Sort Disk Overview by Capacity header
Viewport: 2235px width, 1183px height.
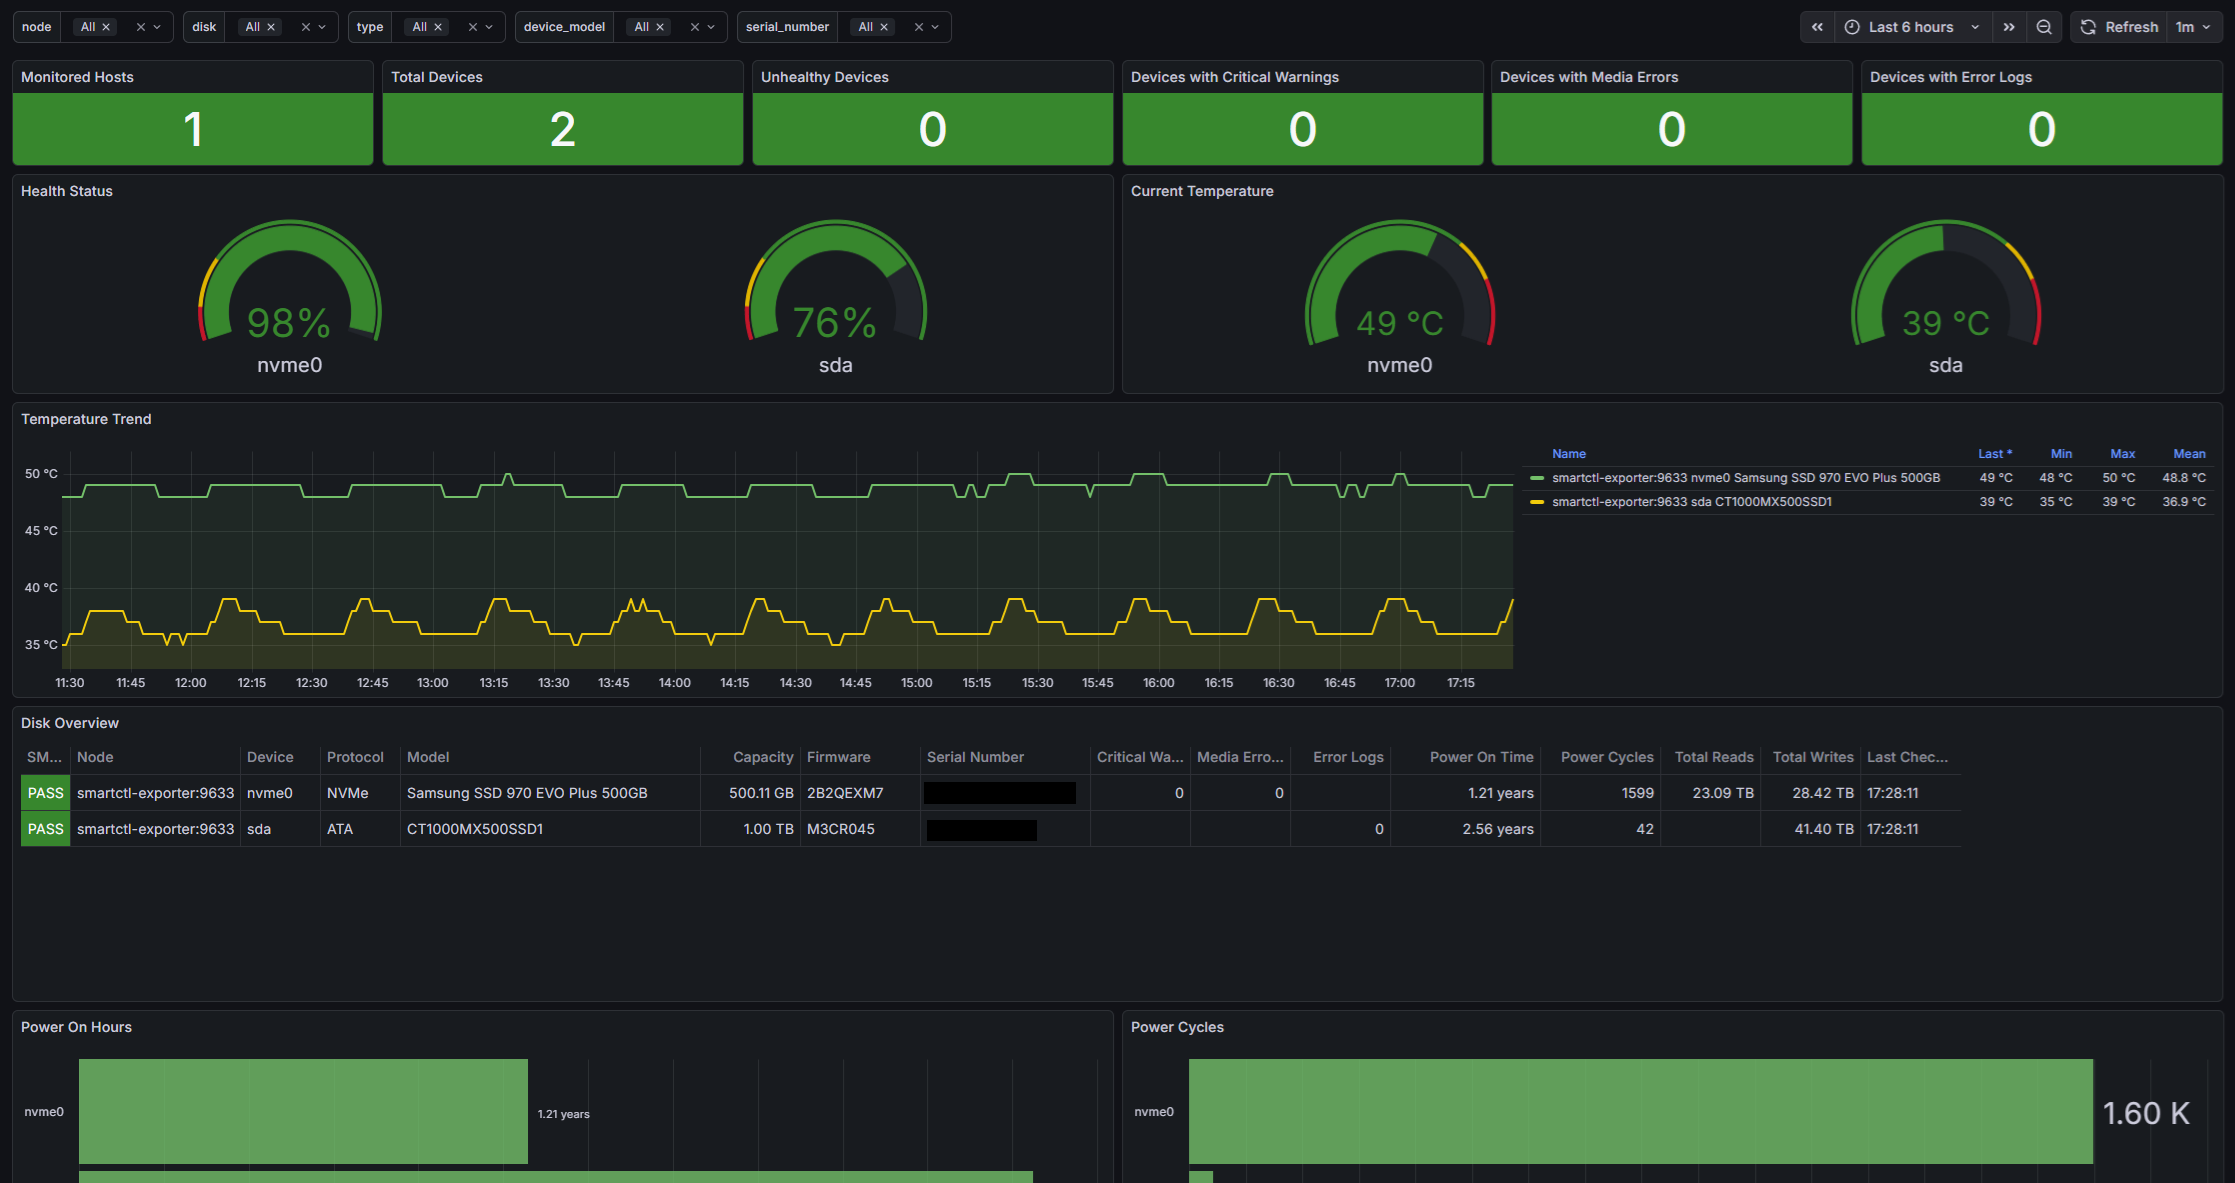tap(762, 757)
